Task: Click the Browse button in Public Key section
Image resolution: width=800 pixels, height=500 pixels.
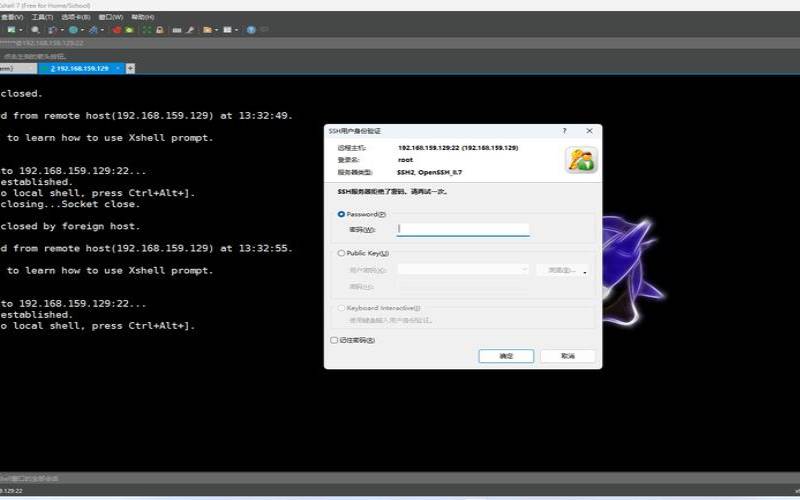Action: [560, 270]
